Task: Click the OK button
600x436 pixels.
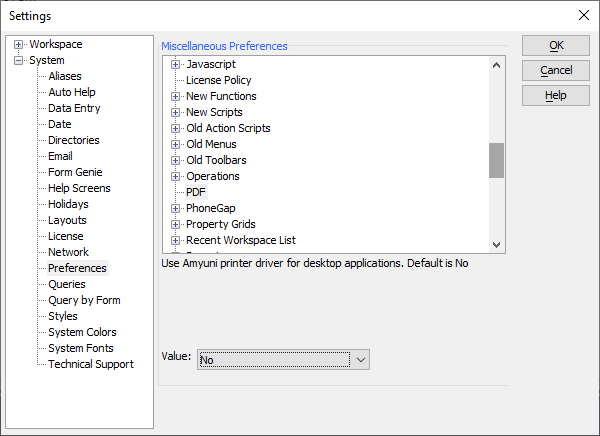Action: pyautogui.click(x=556, y=46)
